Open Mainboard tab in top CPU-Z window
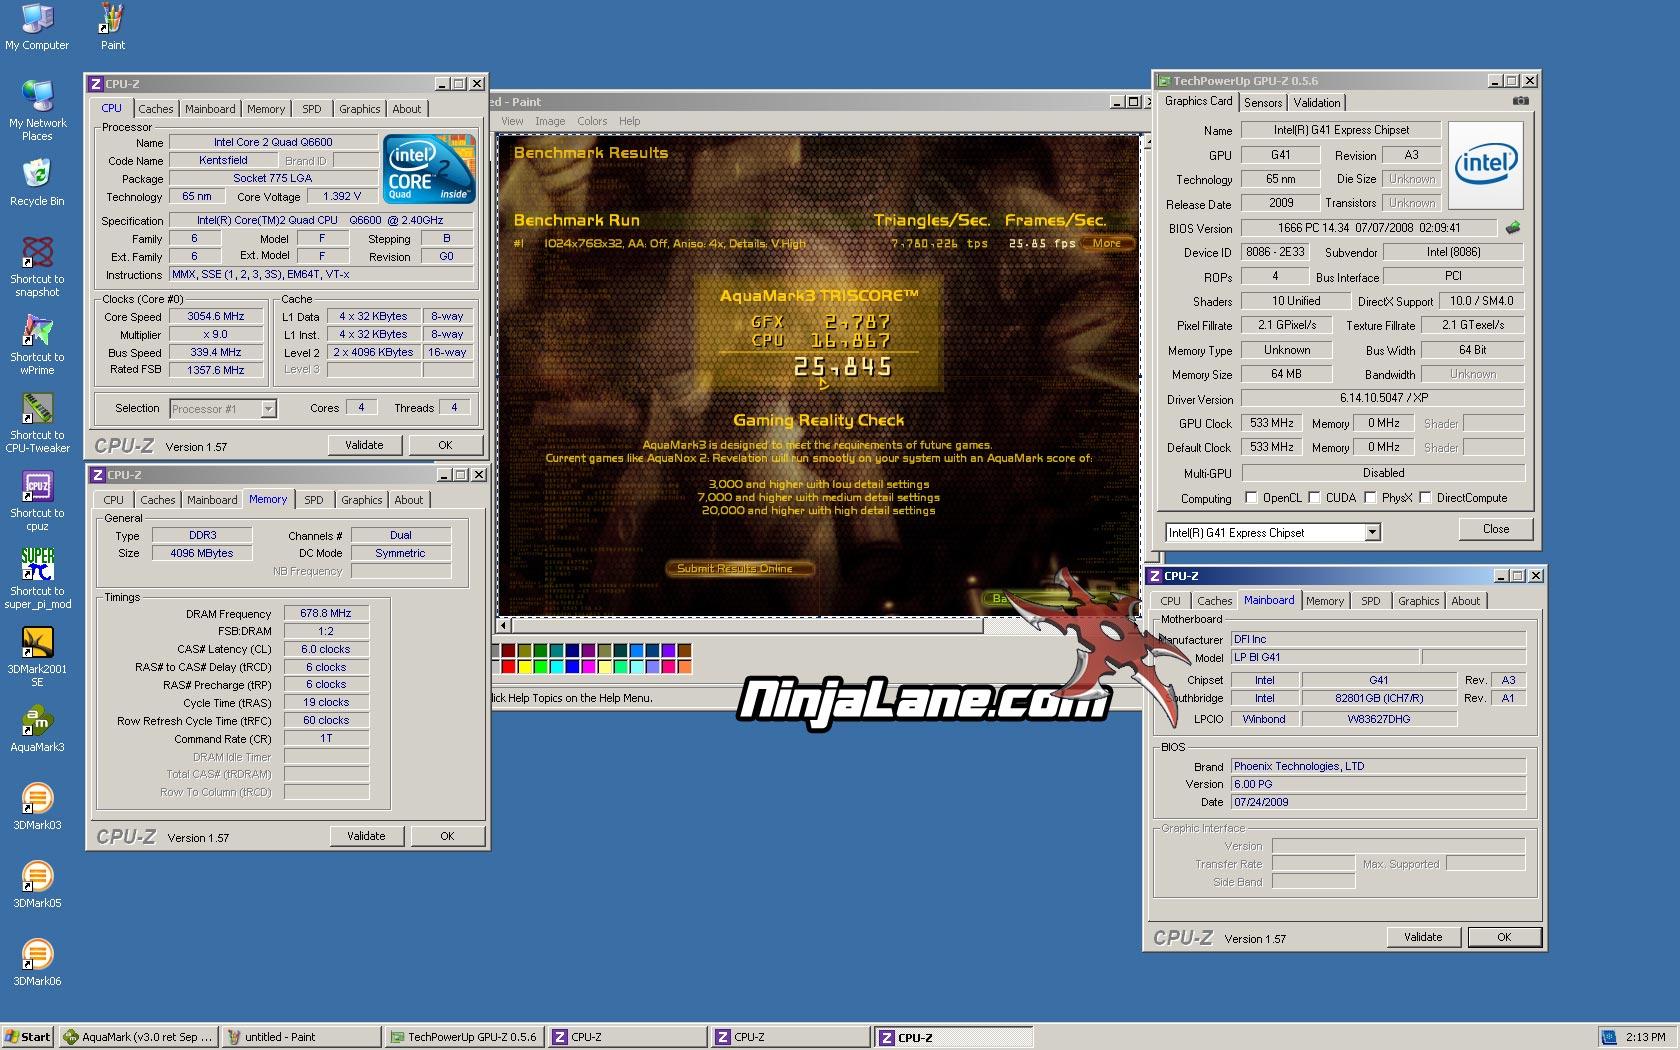The height and width of the screenshot is (1050, 1680). point(210,109)
